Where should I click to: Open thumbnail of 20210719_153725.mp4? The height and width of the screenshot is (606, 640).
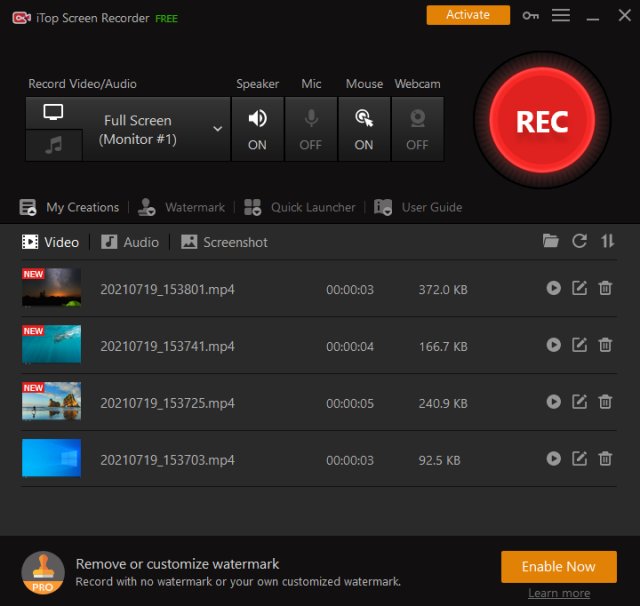coord(51,401)
